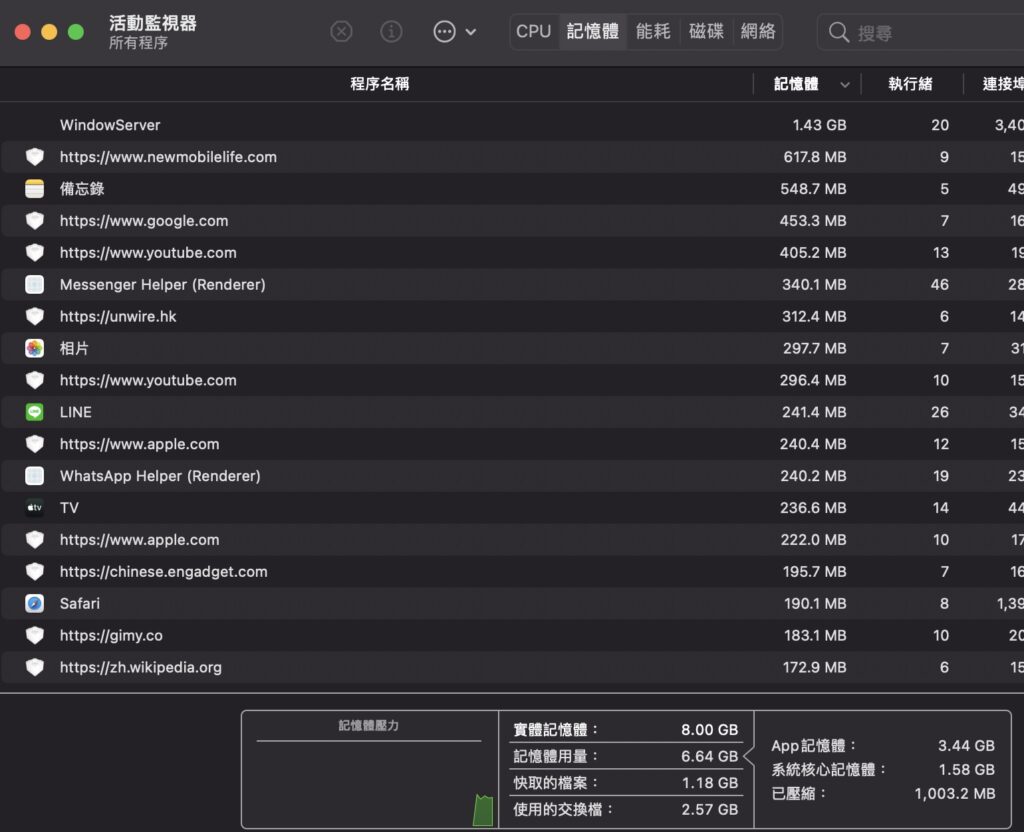Sort by 程序名稱 column header
Image resolution: width=1024 pixels, height=832 pixels.
click(379, 84)
